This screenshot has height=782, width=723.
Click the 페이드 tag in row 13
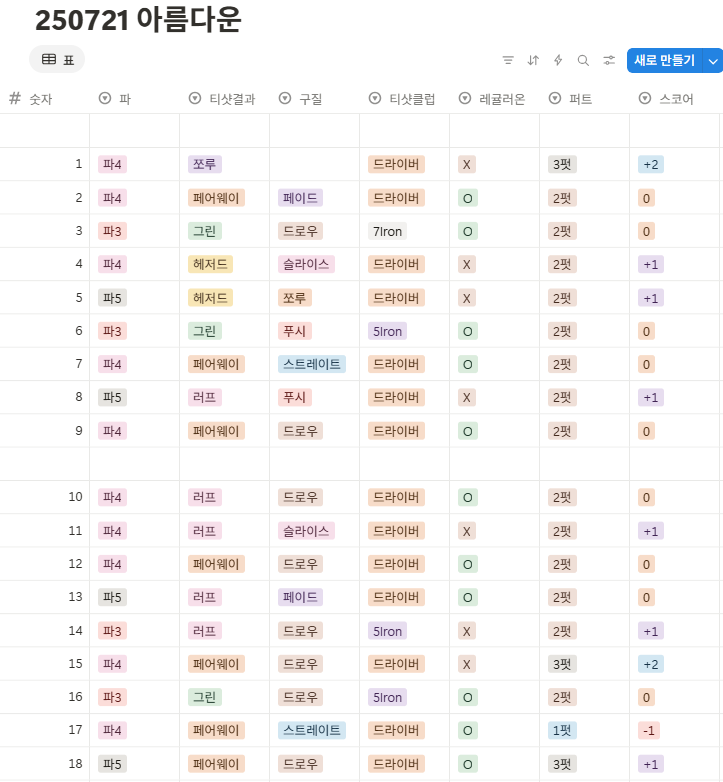[300, 596]
